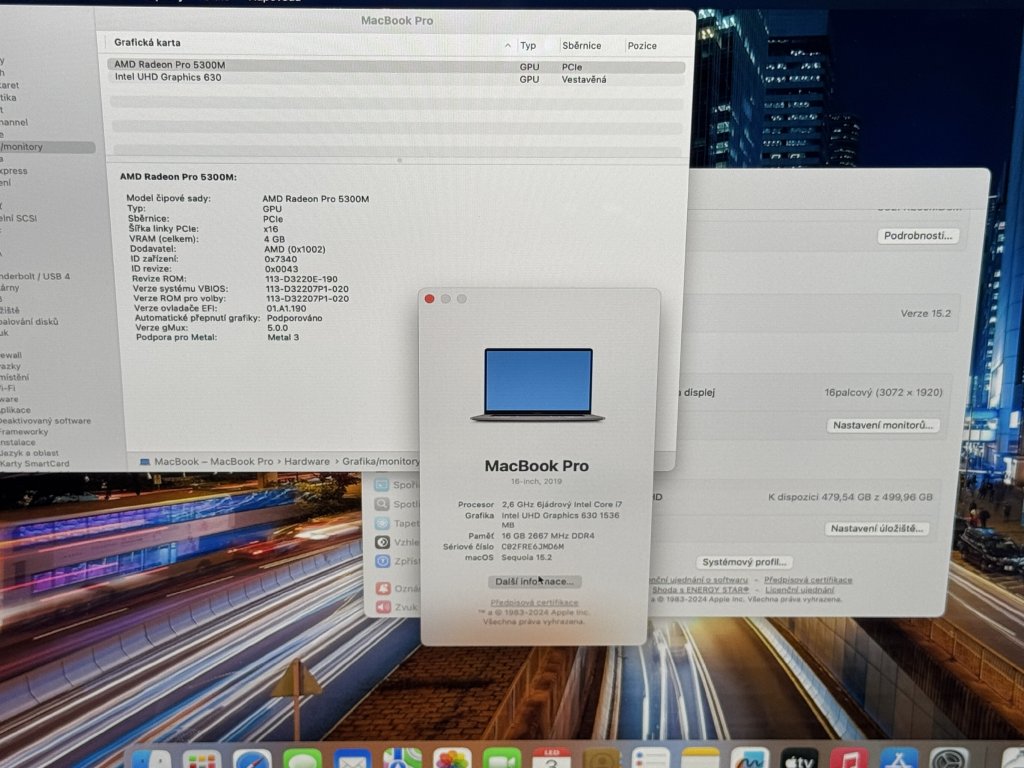Open Reminders app in Dock
The width and height of the screenshot is (1024, 768).
pos(651,760)
